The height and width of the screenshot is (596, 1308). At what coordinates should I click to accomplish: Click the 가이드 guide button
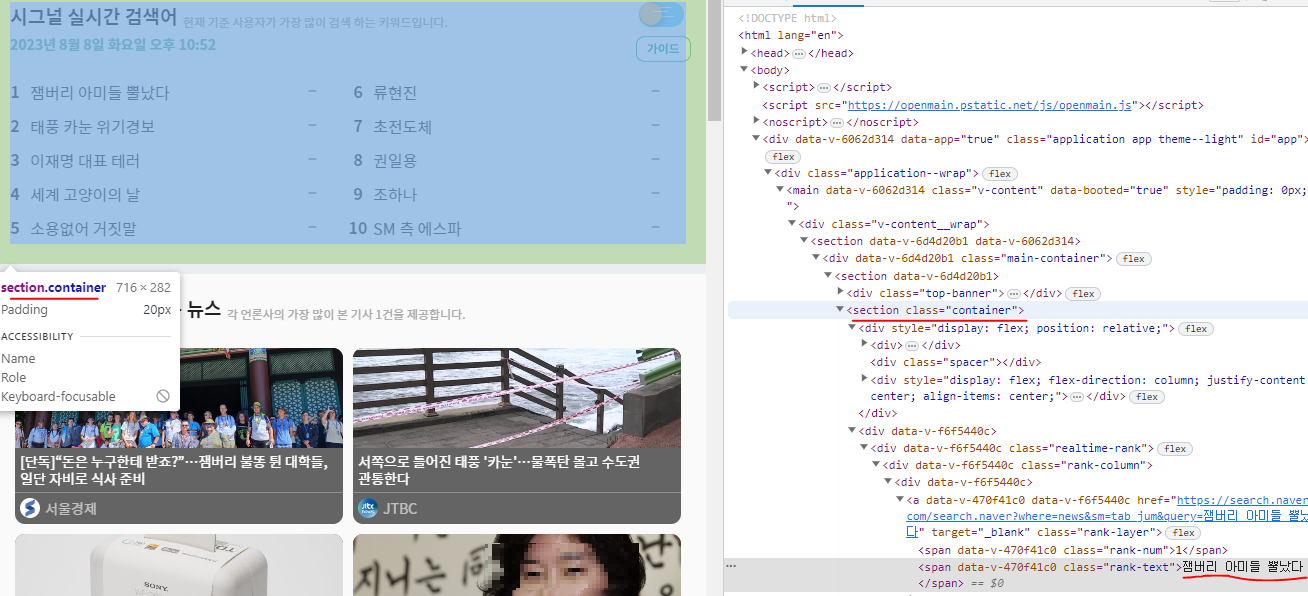point(663,49)
